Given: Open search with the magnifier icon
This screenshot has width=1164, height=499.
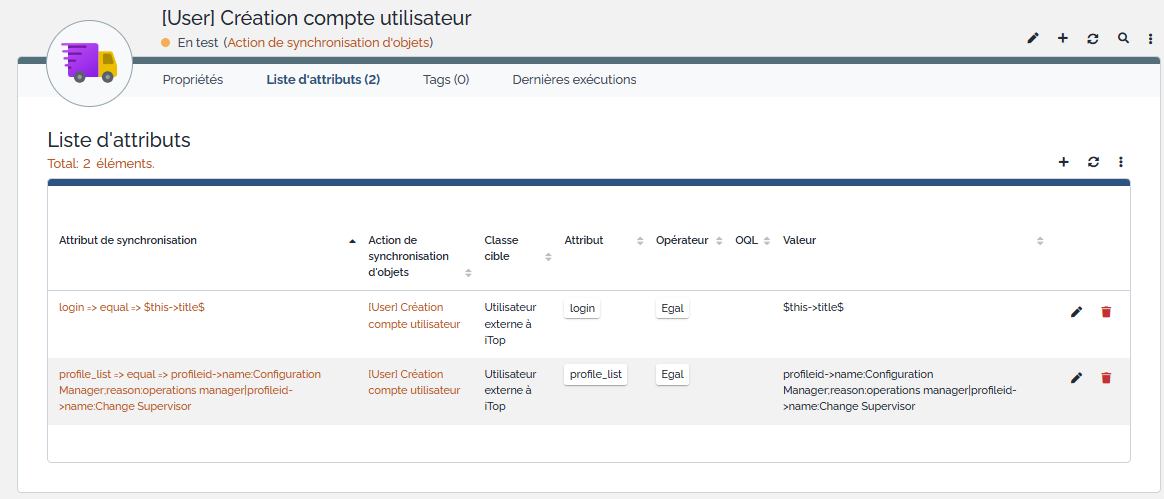Looking at the screenshot, I should (x=1123, y=38).
